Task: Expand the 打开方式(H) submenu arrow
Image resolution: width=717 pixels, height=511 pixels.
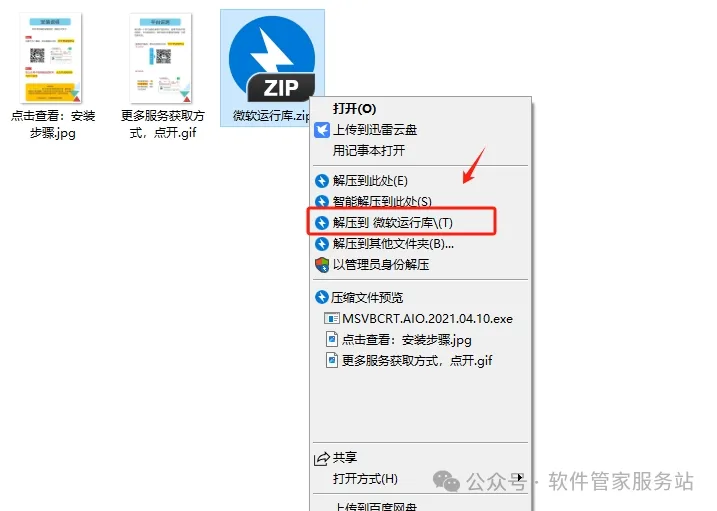Action: (x=519, y=478)
